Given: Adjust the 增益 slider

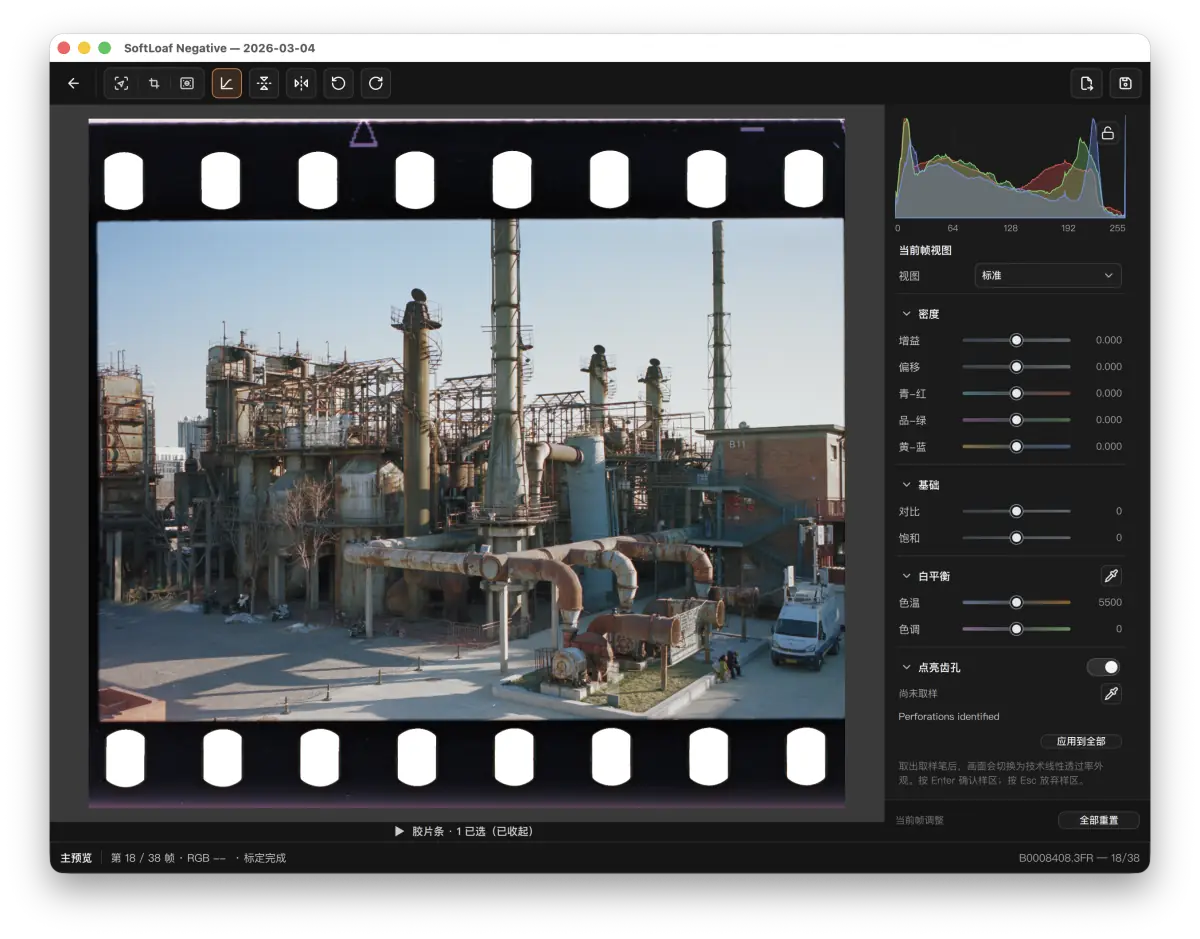Looking at the screenshot, I should pyautogui.click(x=1016, y=340).
